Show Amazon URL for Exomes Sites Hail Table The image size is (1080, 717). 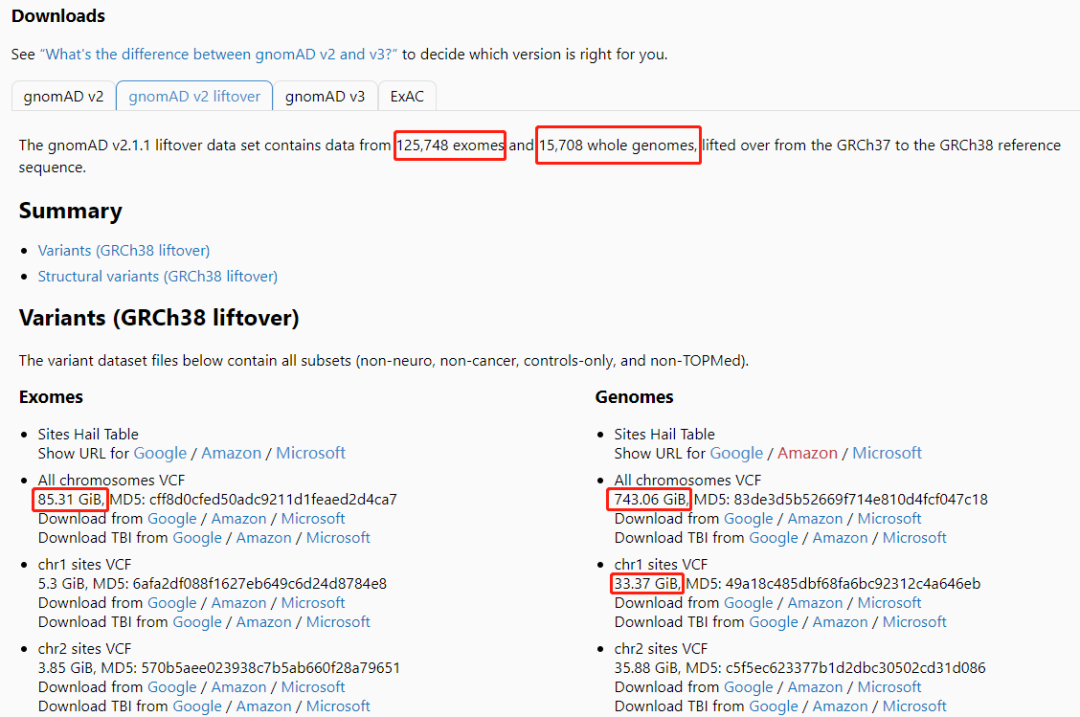coord(231,453)
